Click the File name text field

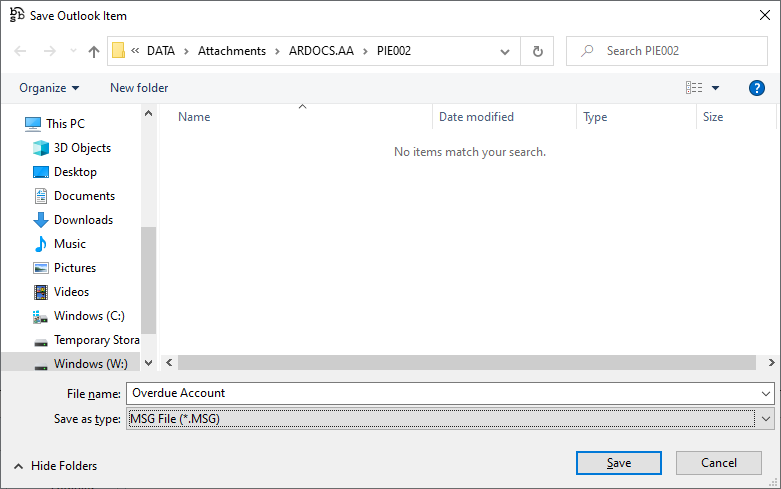440,393
